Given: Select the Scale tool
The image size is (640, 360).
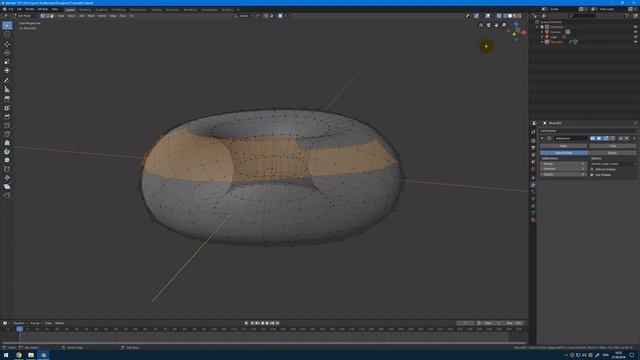Looking at the screenshot, I should point(7,62).
